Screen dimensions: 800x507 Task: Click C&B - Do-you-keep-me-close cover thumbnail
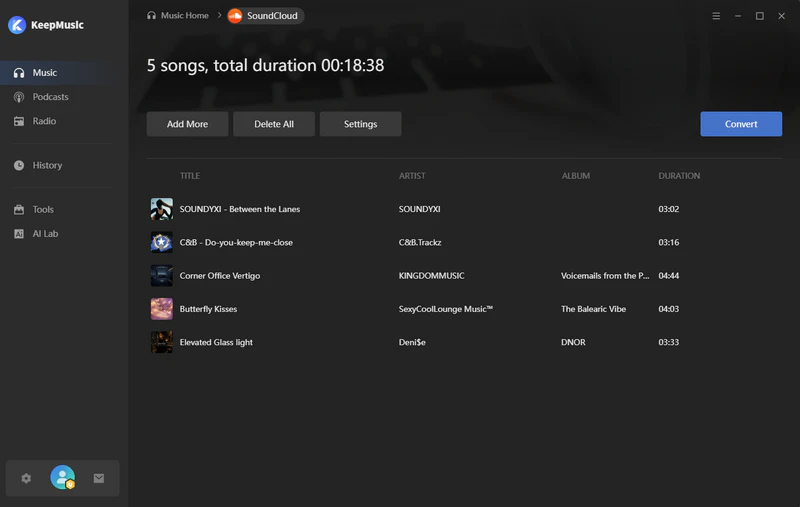pos(162,242)
